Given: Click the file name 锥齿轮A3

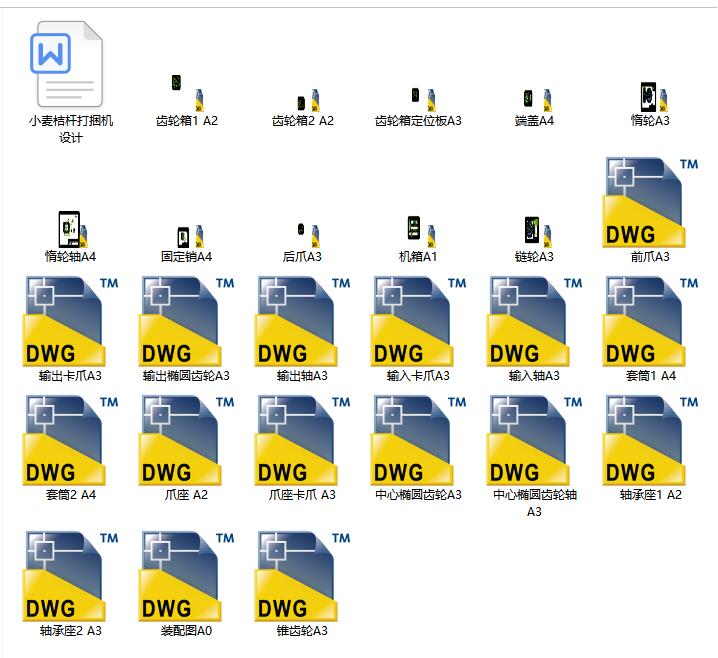Looking at the screenshot, I should click(302, 631).
